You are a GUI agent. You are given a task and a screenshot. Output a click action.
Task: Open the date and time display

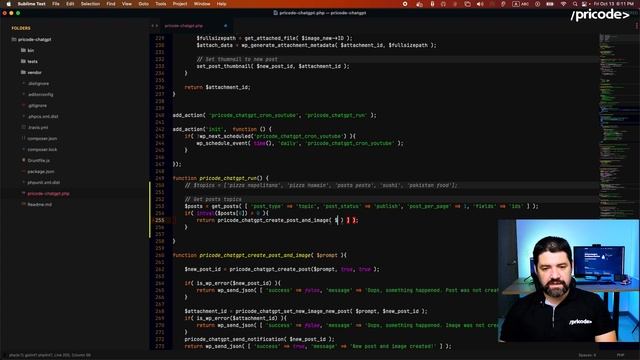pos(613,4)
